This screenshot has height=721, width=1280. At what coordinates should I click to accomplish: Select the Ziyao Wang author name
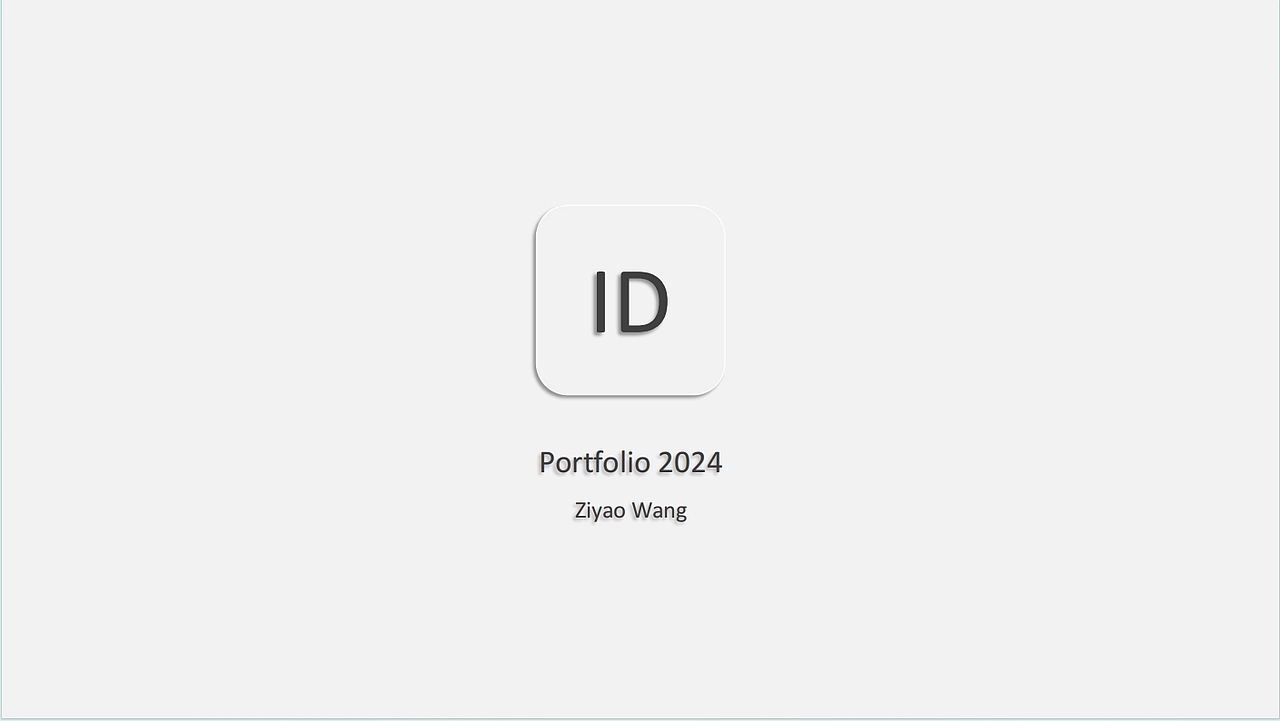coord(630,511)
